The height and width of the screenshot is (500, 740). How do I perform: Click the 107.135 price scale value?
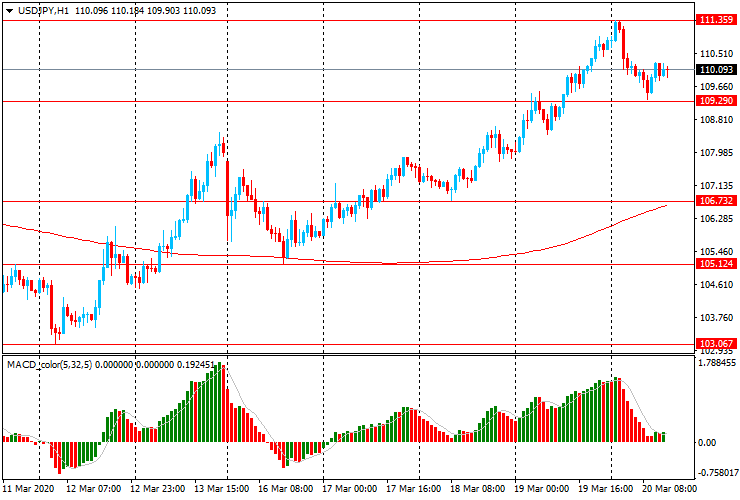[716, 186]
